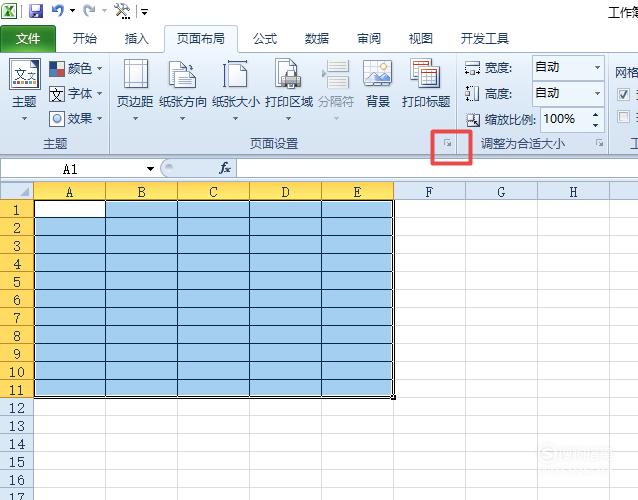
Task: Increase the 缩放比例 scale with the up arrow
Action: (596, 114)
